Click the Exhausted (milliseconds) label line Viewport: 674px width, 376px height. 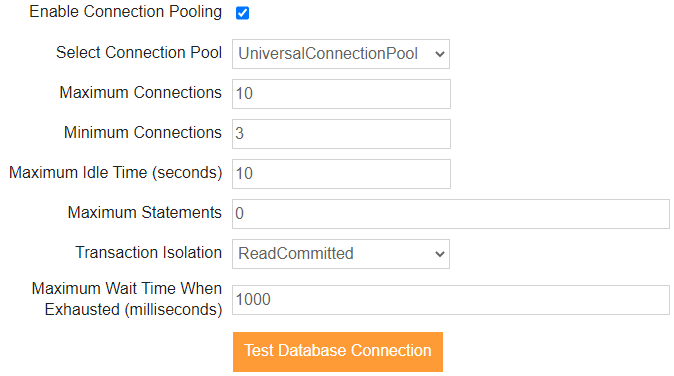[133, 309]
